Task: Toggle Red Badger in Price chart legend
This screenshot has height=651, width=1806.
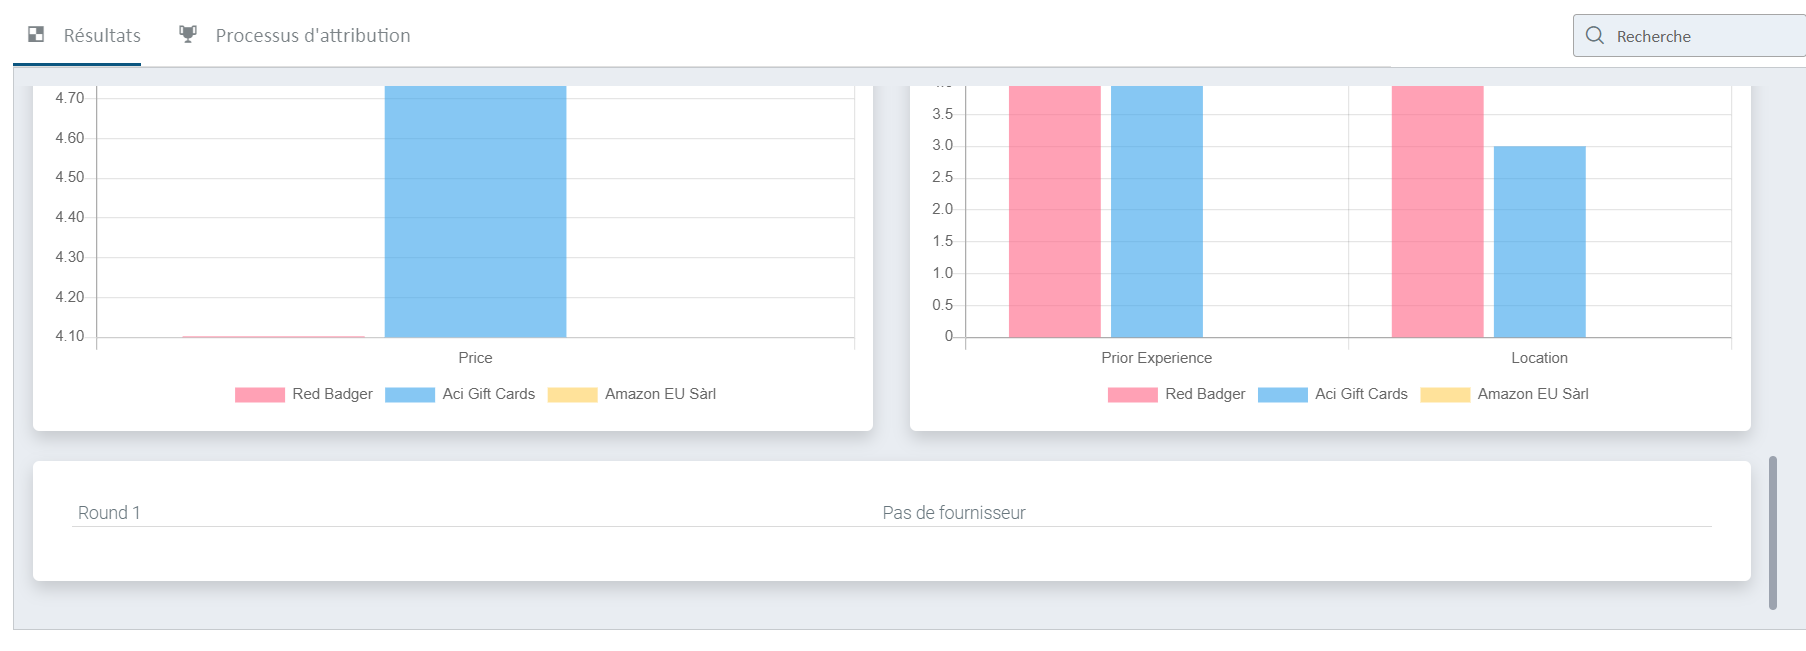Action: click(x=304, y=394)
